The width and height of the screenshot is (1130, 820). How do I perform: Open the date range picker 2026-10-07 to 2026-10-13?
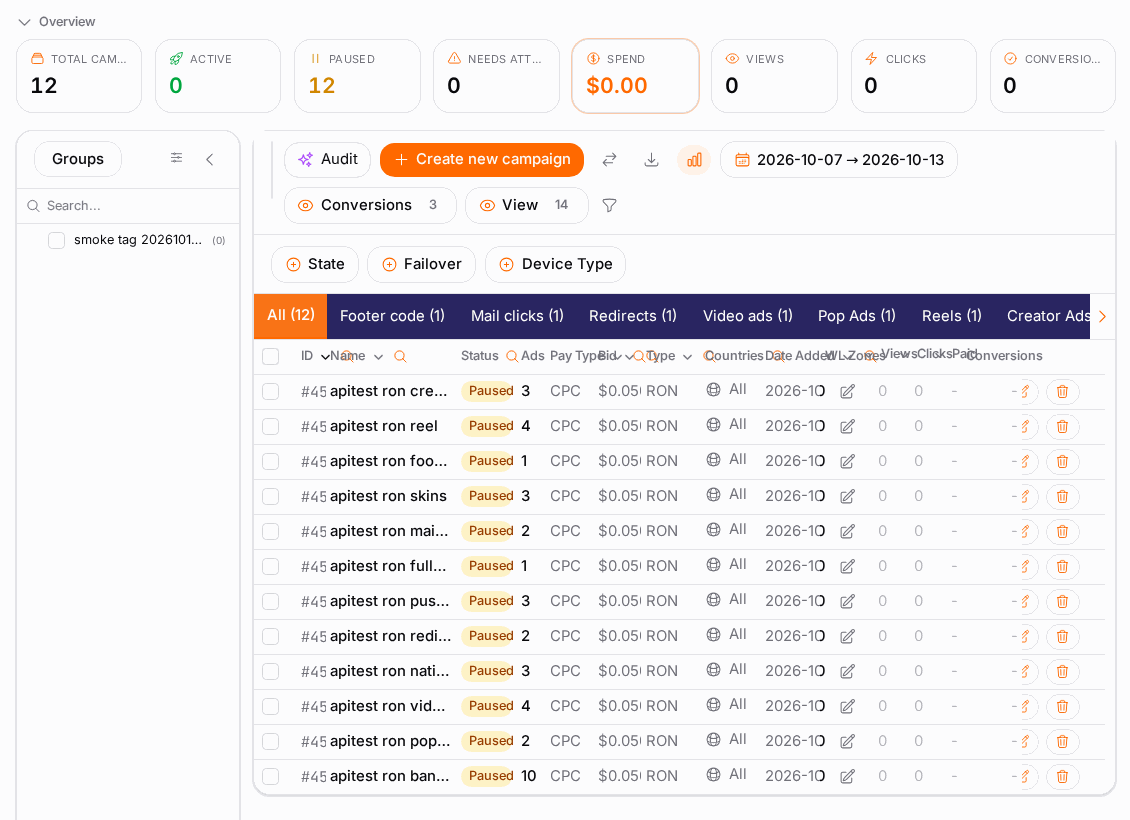(x=839, y=159)
